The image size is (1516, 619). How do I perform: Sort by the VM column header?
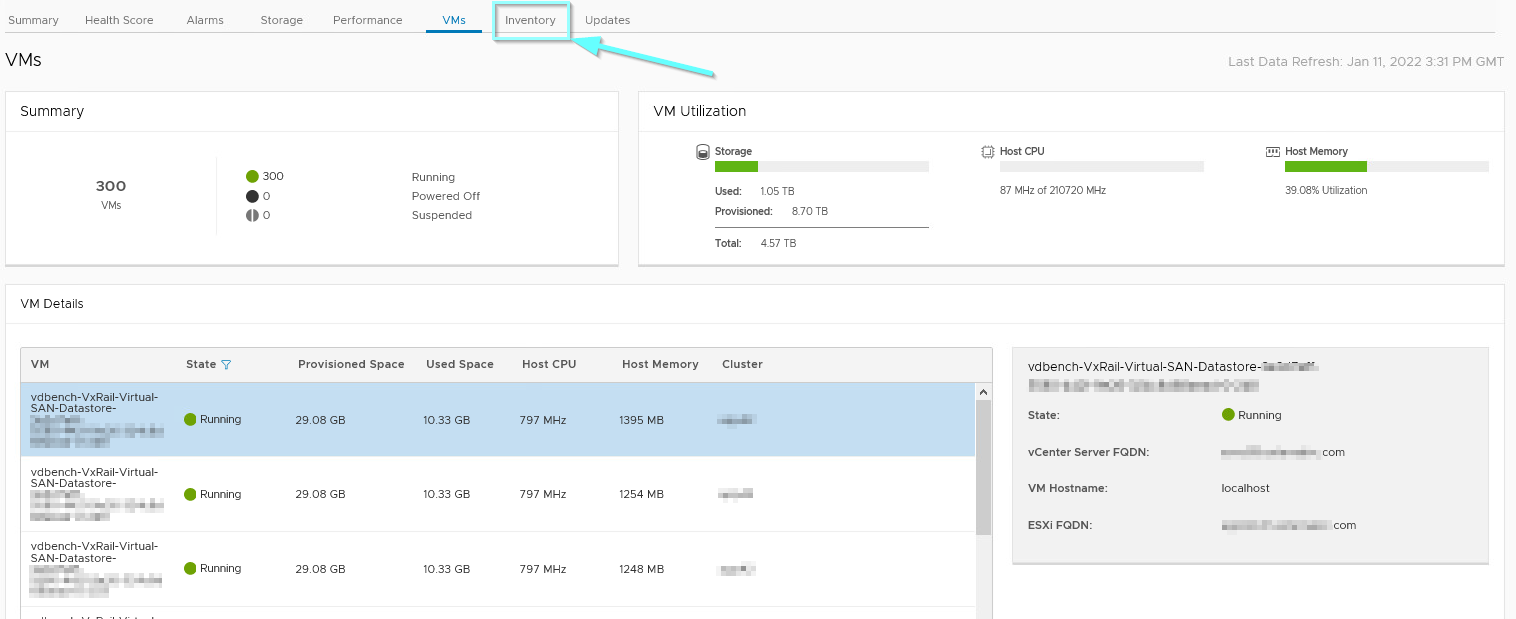point(40,365)
